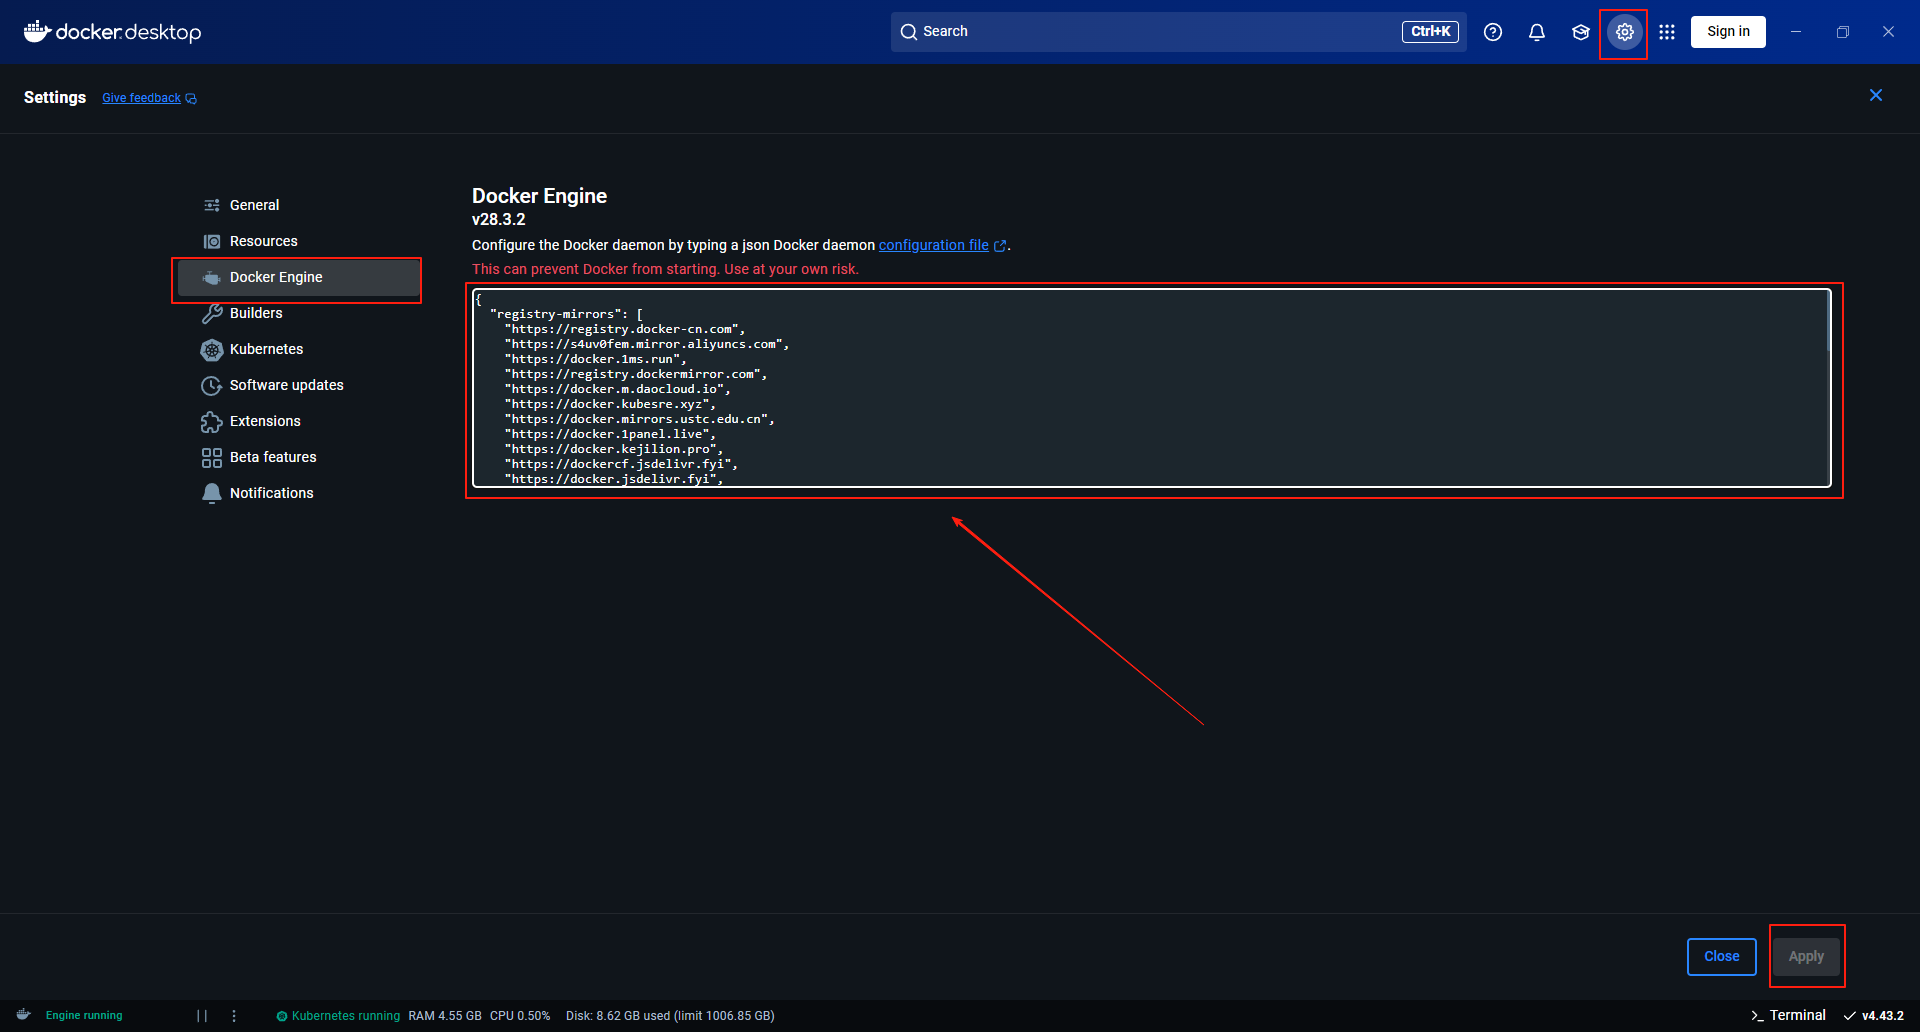This screenshot has height=1032, width=1920.
Task: Select Resources settings tab
Action: click(x=298, y=241)
